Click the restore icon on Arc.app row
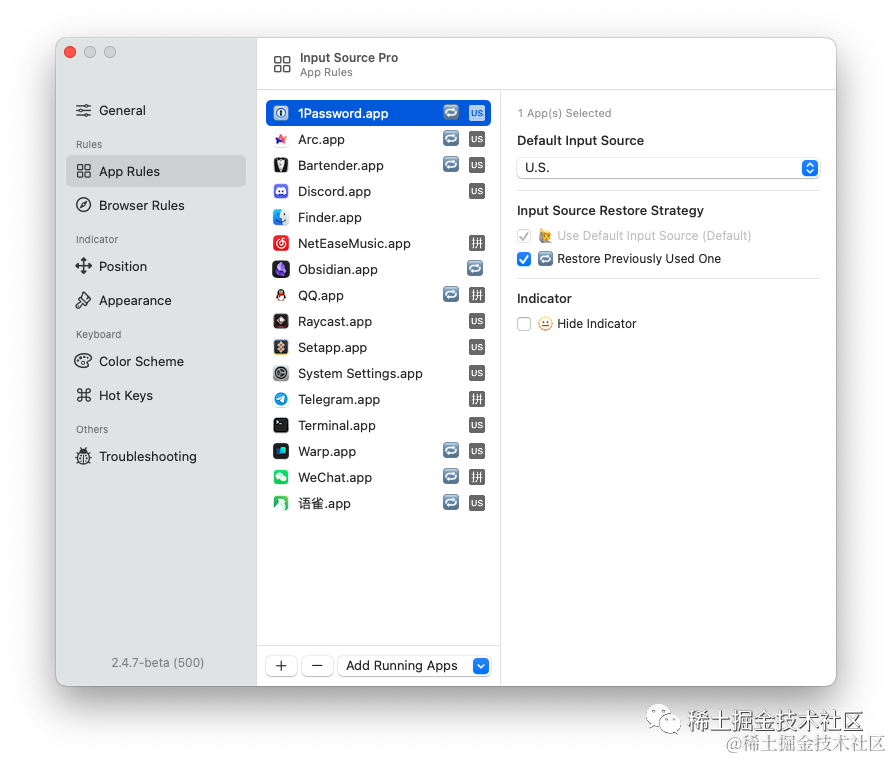The height and width of the screenshot is (760, 892). click(x=451, y=139)
